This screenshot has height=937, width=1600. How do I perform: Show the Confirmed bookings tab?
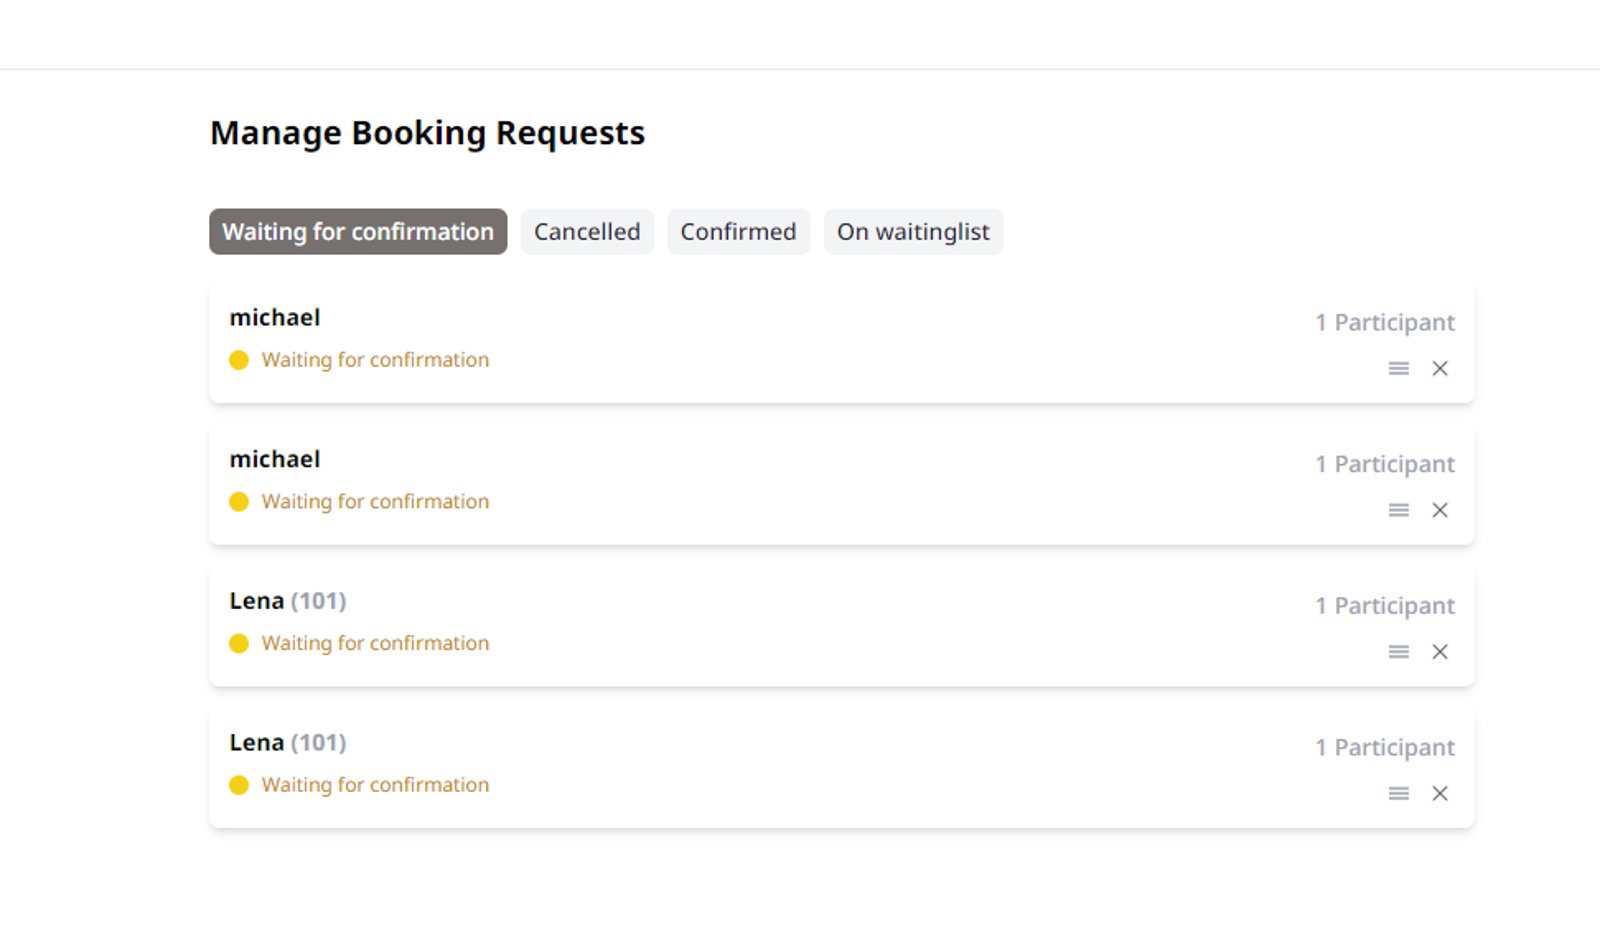point(738,232)
